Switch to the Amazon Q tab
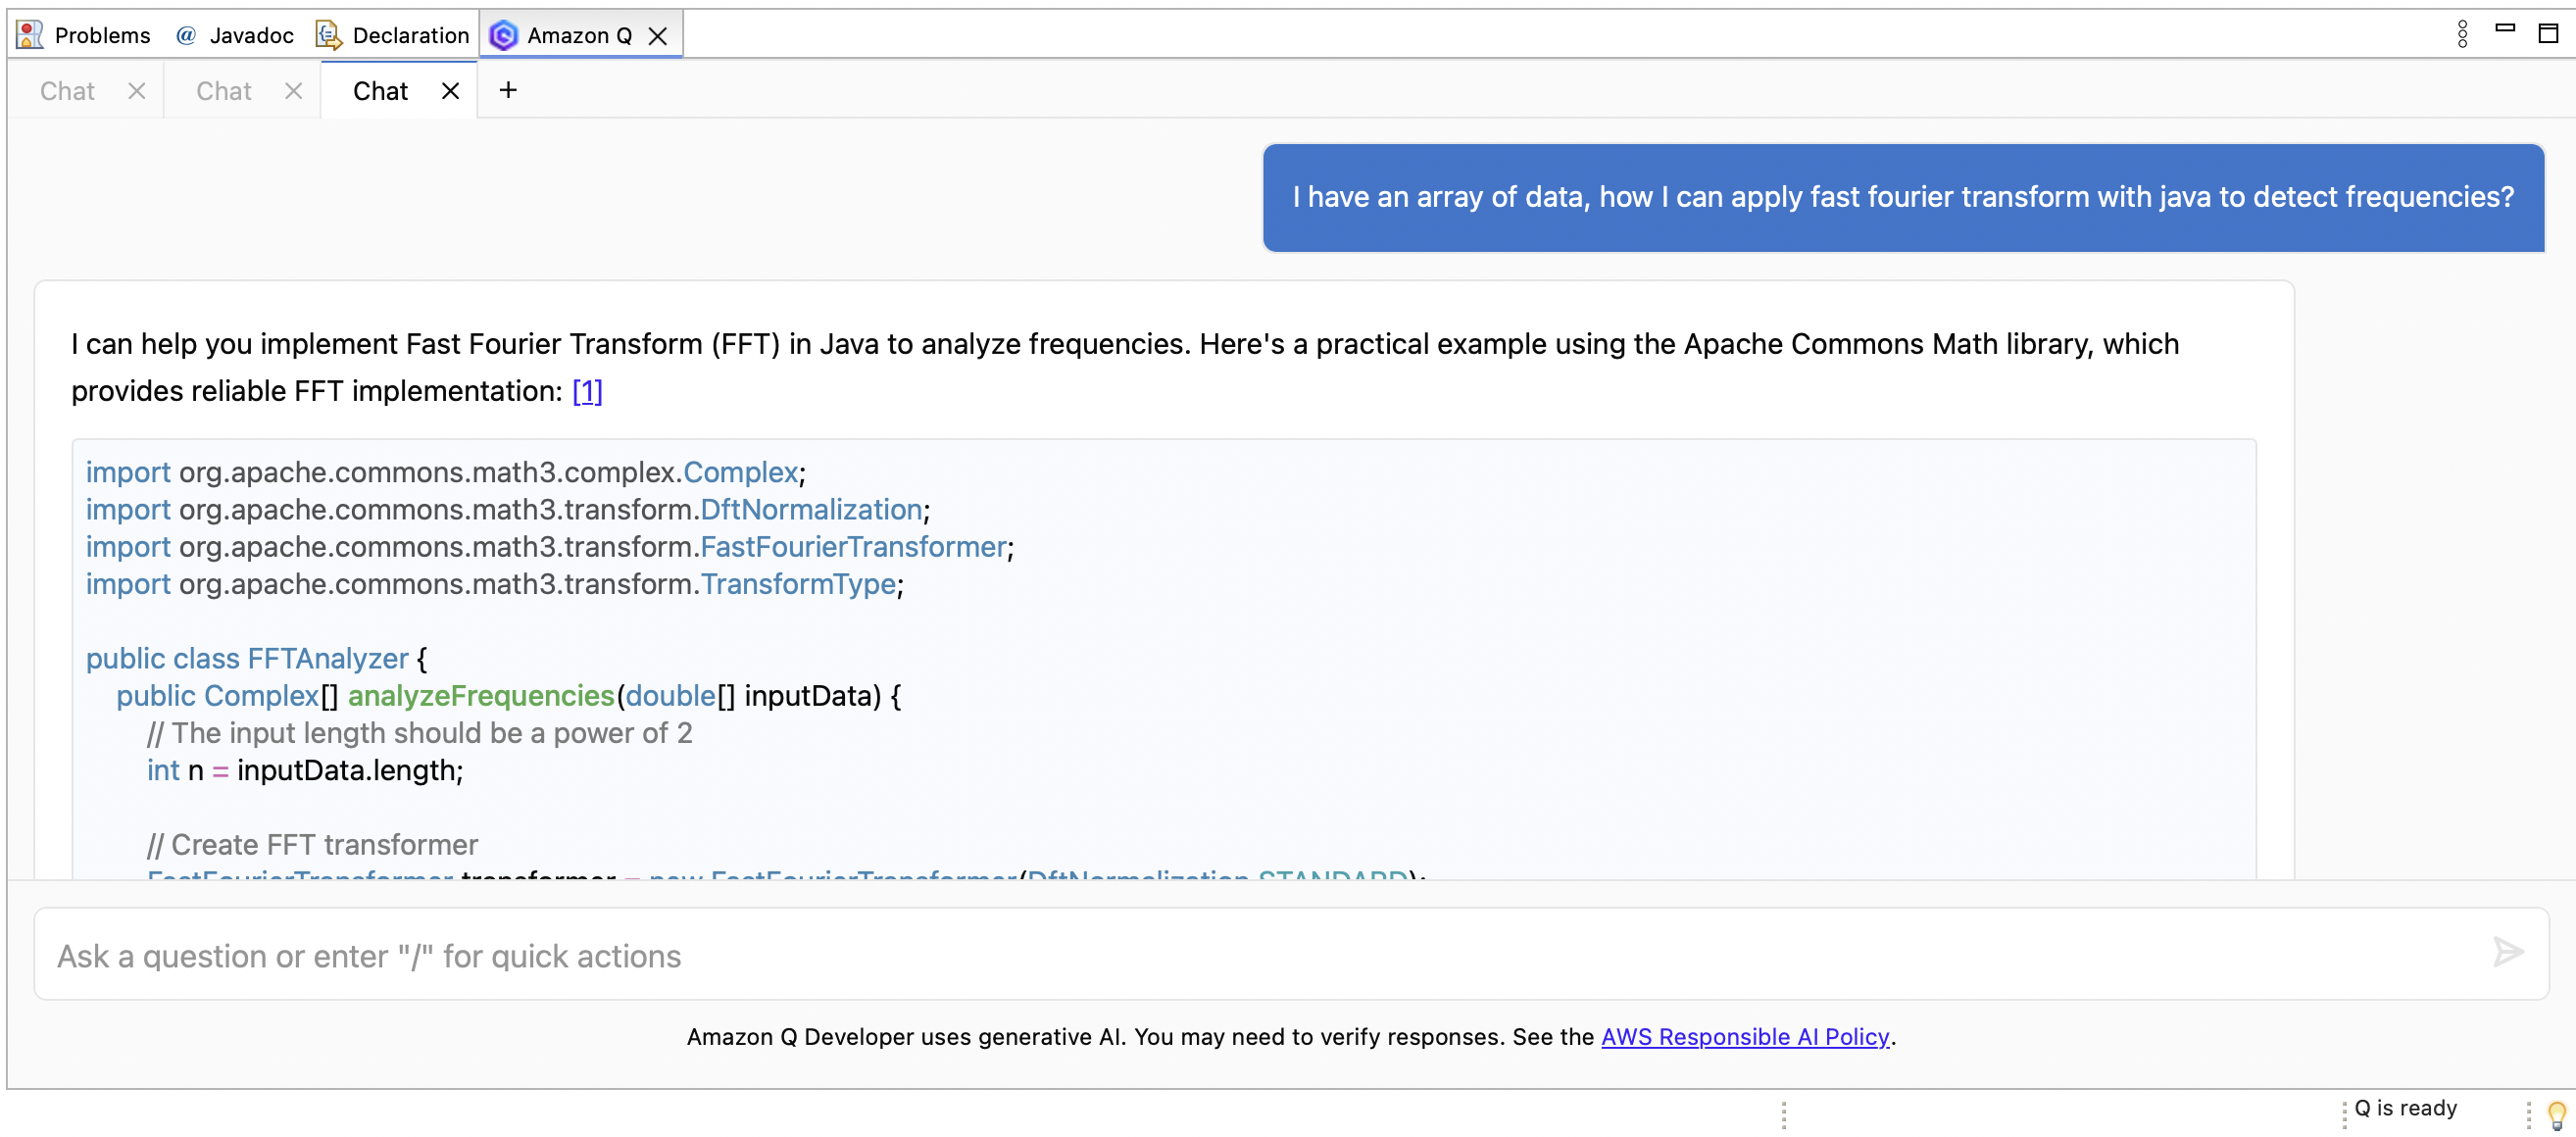Viewport: 2576px width, 1137px height. [578, 34]
